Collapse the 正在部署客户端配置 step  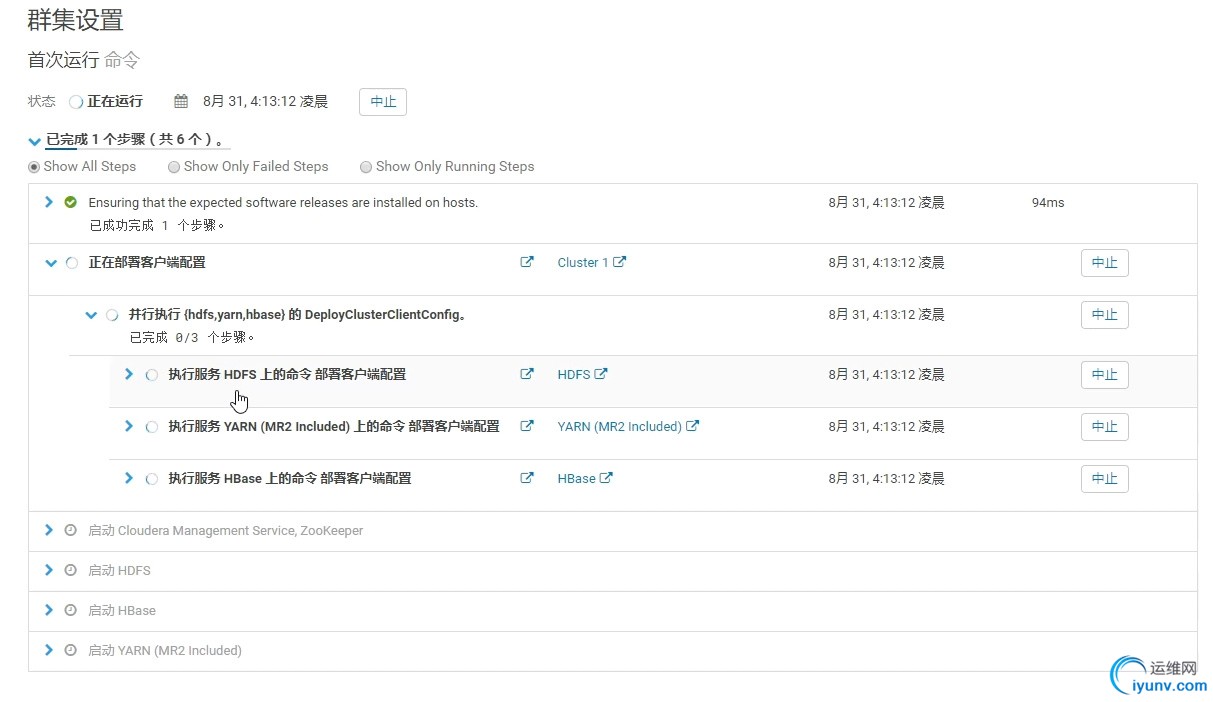[x=51, y=263]
